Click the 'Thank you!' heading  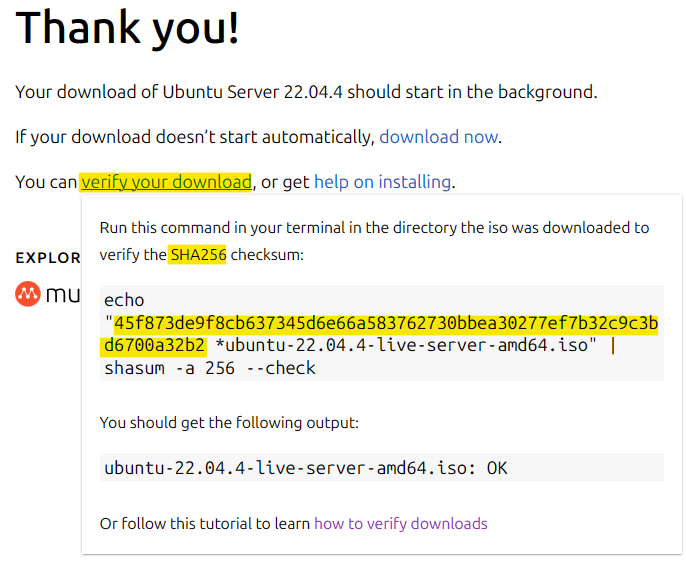point(127,28)
